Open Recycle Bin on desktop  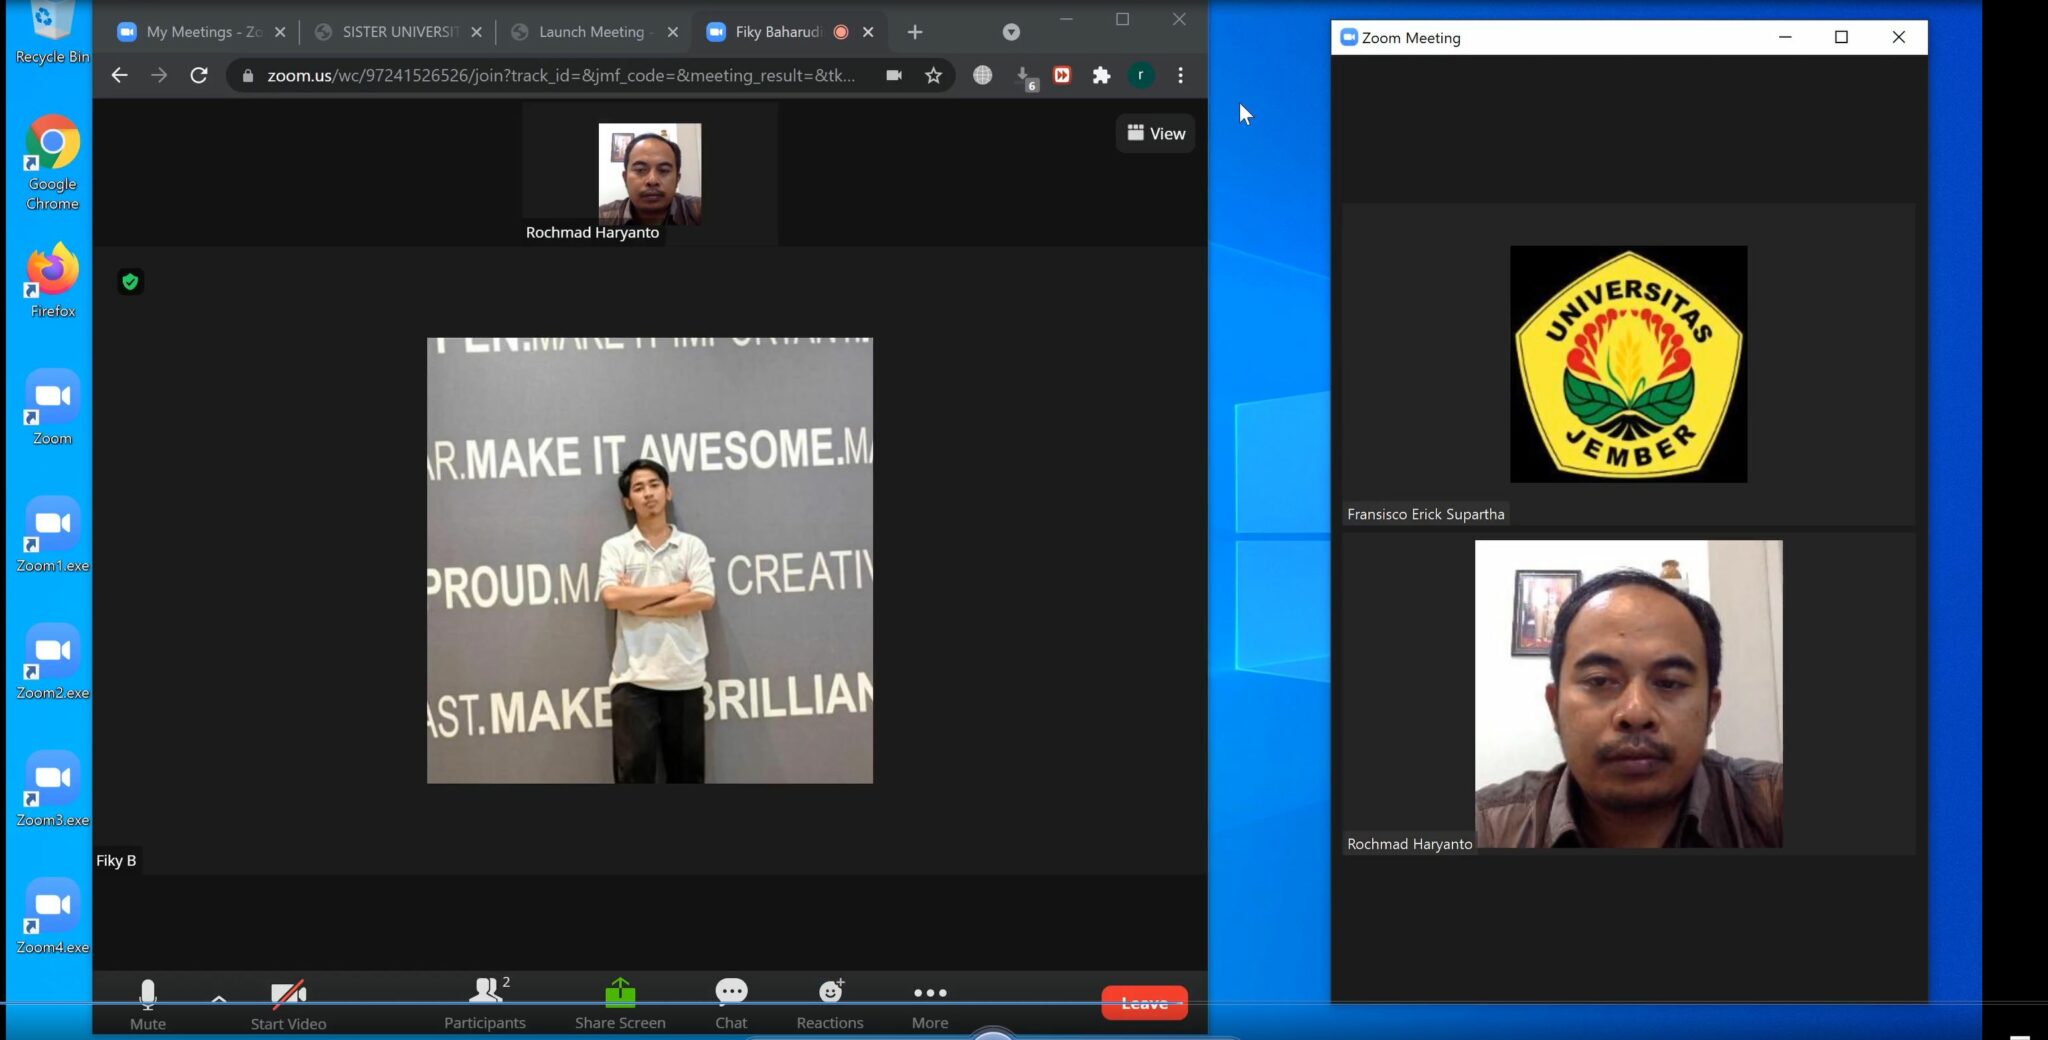[x=52, y=33]
